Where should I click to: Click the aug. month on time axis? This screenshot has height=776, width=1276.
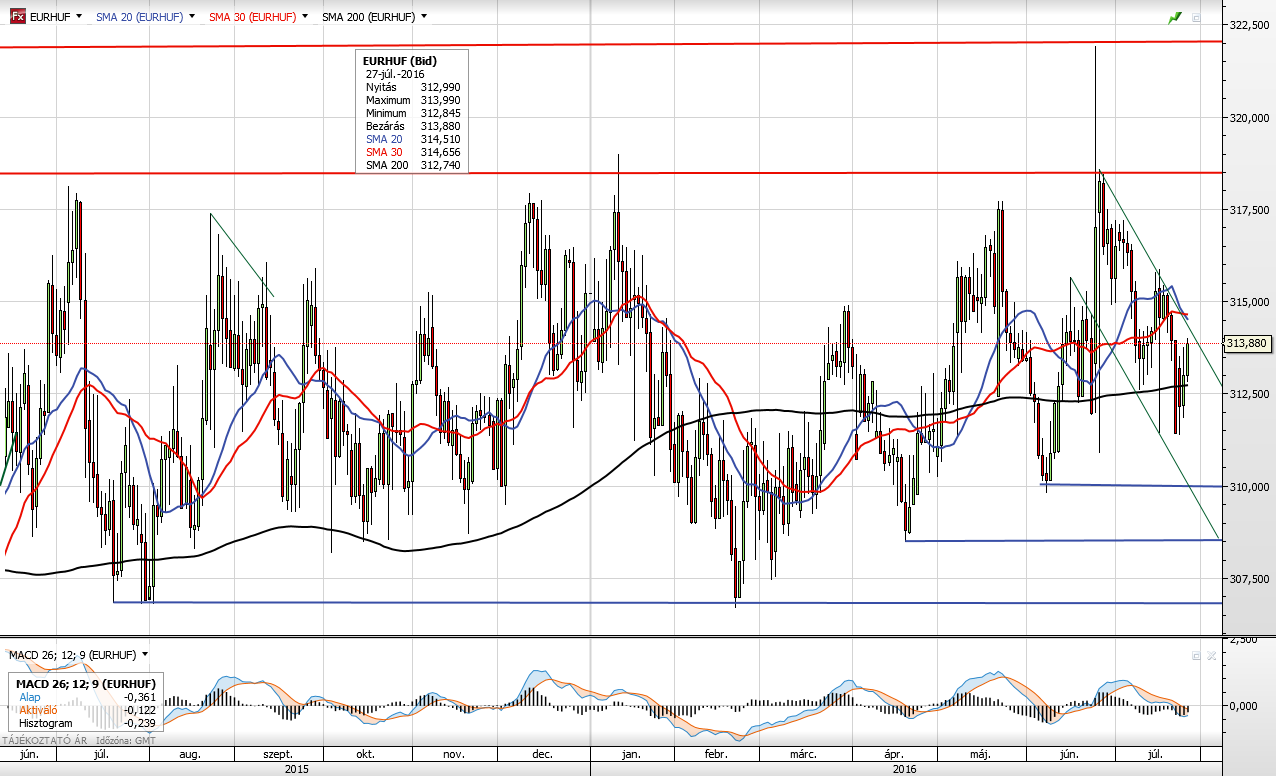190,755
